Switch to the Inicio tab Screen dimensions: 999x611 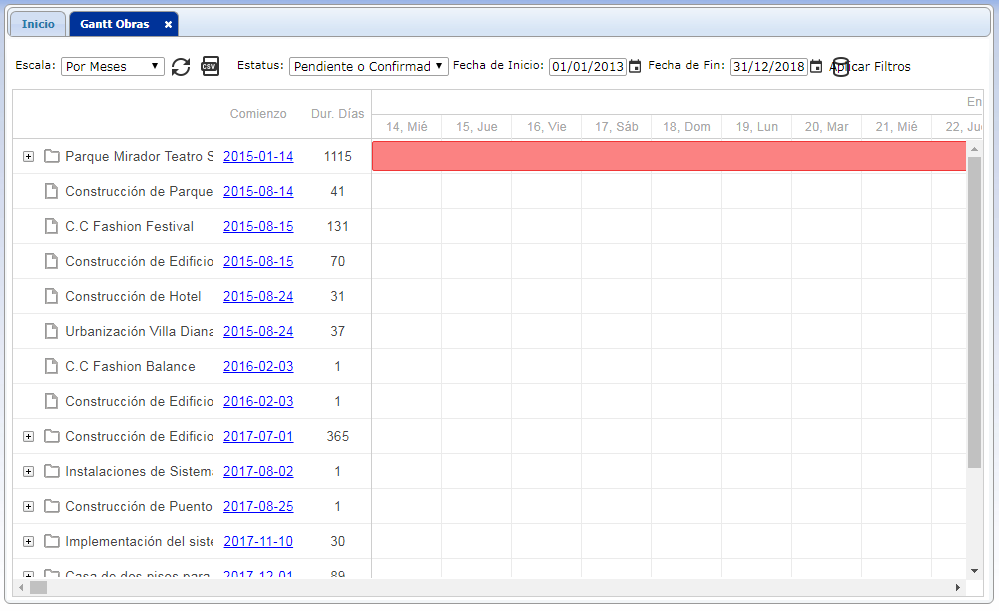[38, 24]
